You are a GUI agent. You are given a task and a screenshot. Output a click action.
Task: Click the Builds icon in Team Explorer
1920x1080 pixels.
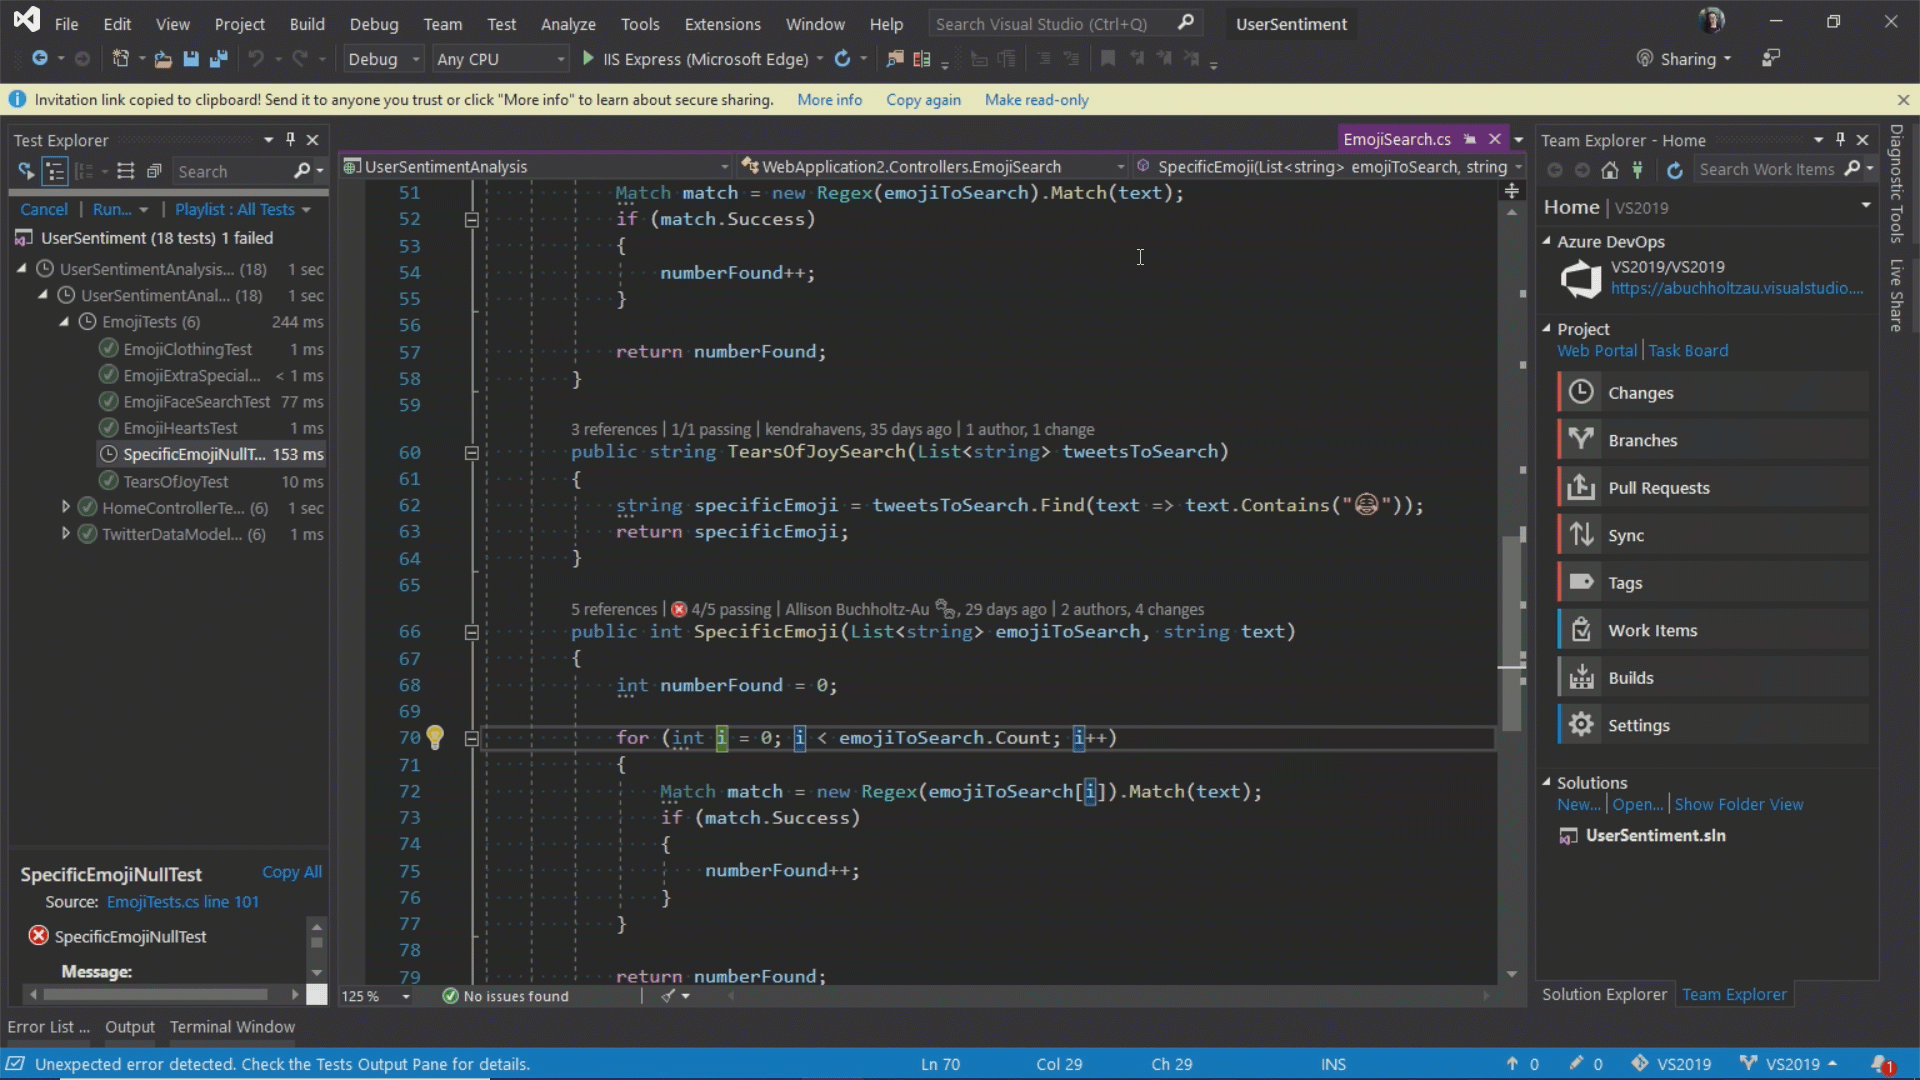(x=1580, y=676)
